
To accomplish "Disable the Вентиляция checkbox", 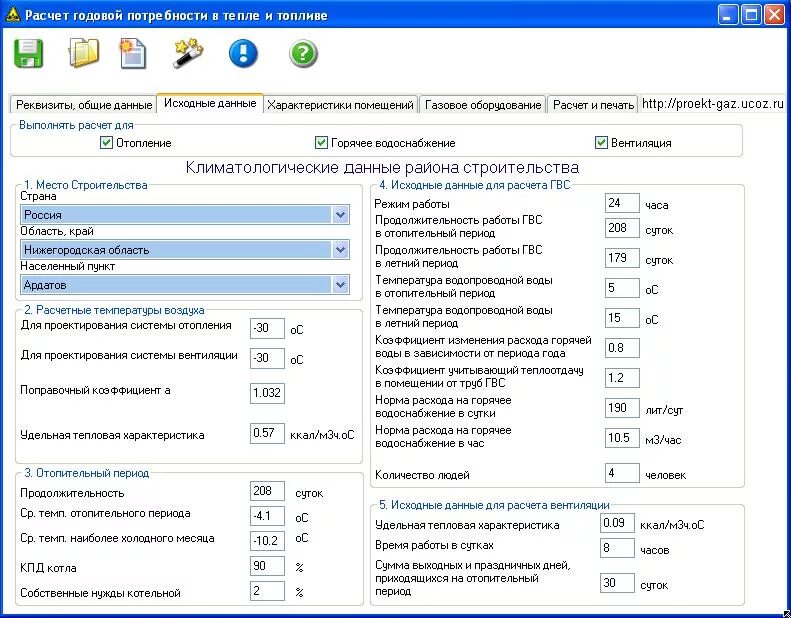I will pos(601,143).
